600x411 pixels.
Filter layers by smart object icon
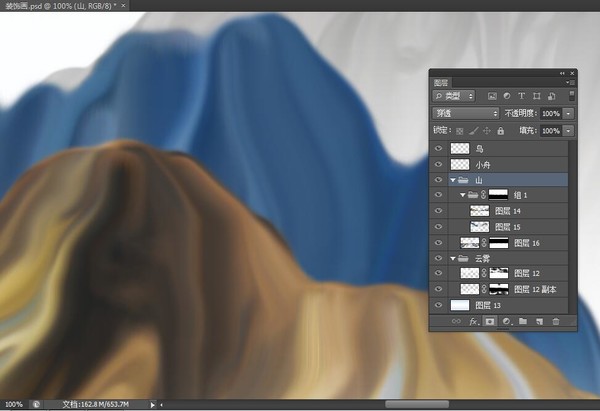point(551,96)
